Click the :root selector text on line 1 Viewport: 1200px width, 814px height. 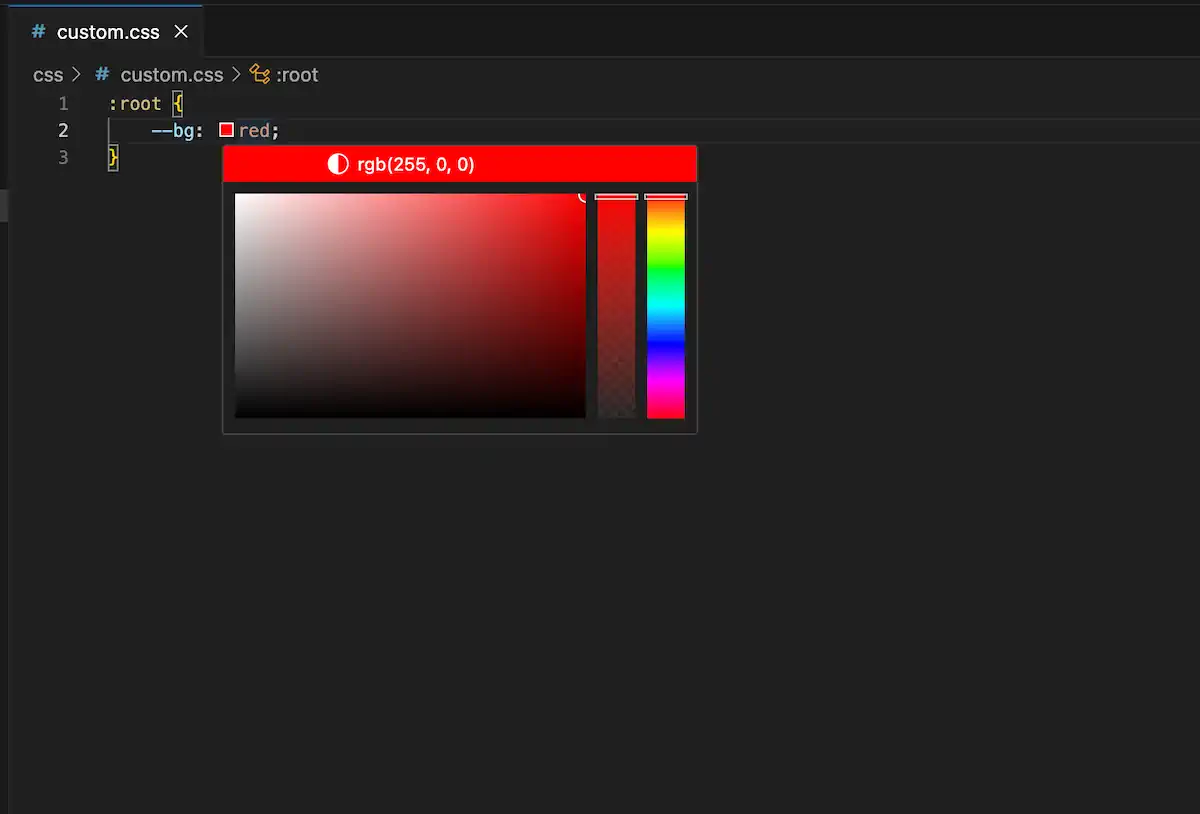(134, 102)
